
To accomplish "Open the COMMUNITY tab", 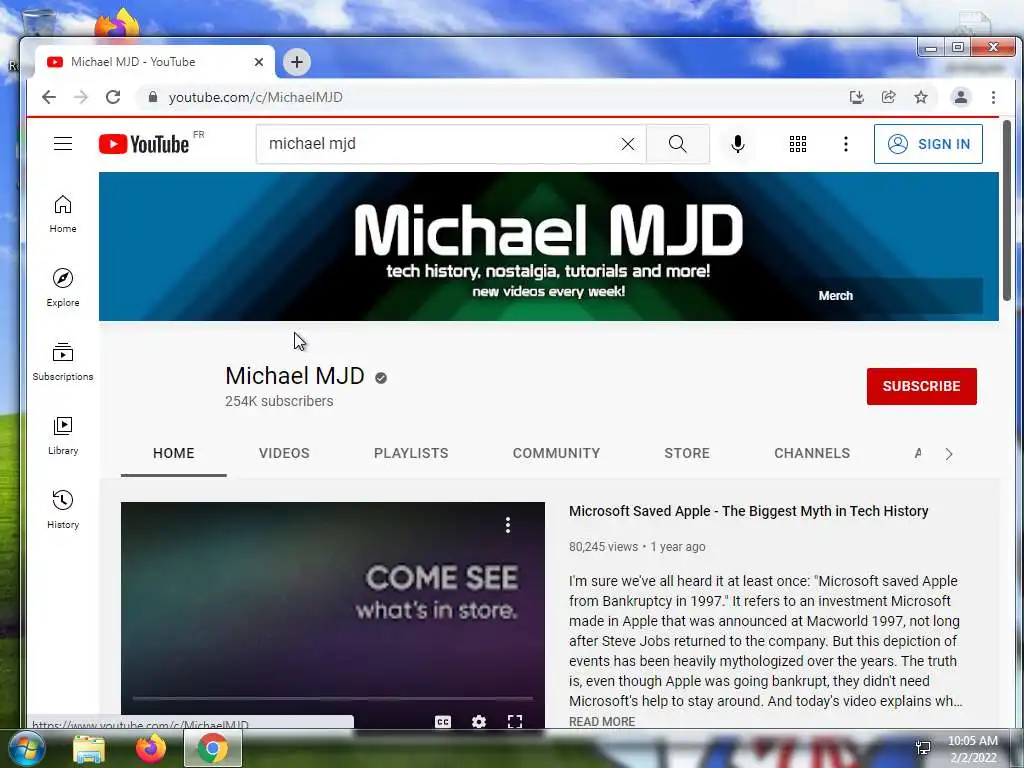I will tap(556, 453).
